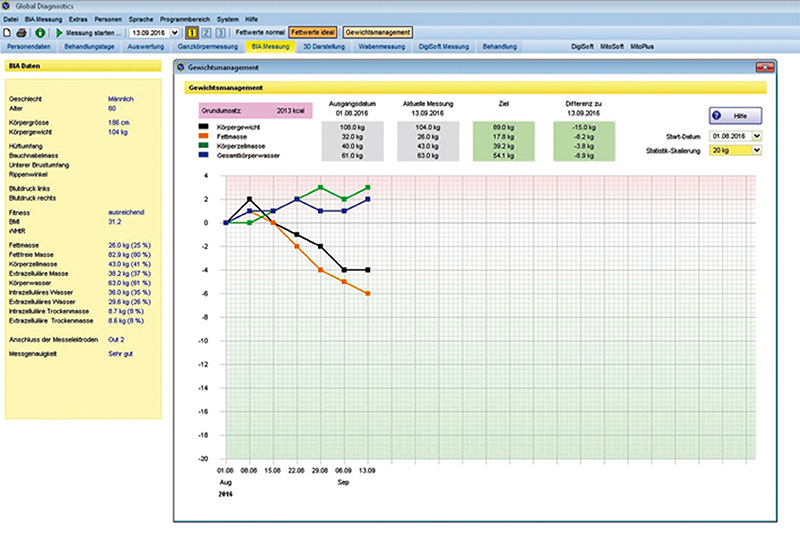
Task: Open the Statistik-Skalierung 20 kg dropdown
Action: coord(757,150)
